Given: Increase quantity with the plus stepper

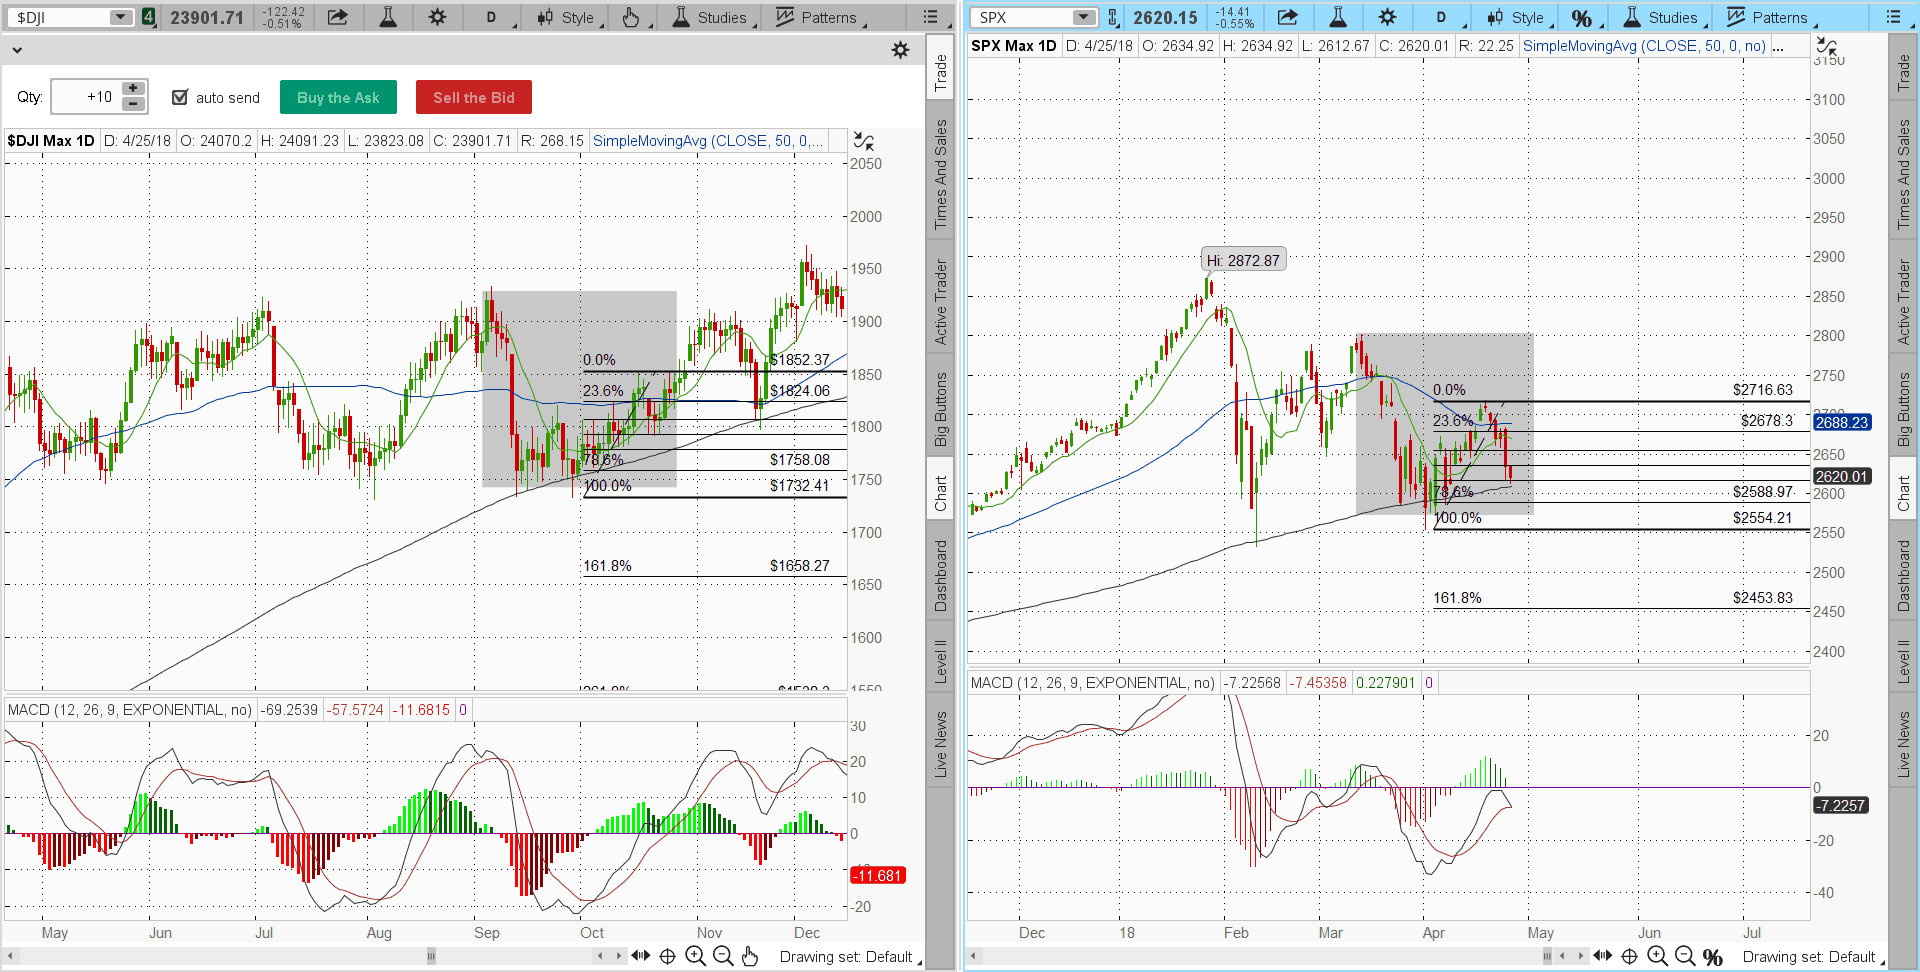Looking at the screenshot, I should point(133,89).
